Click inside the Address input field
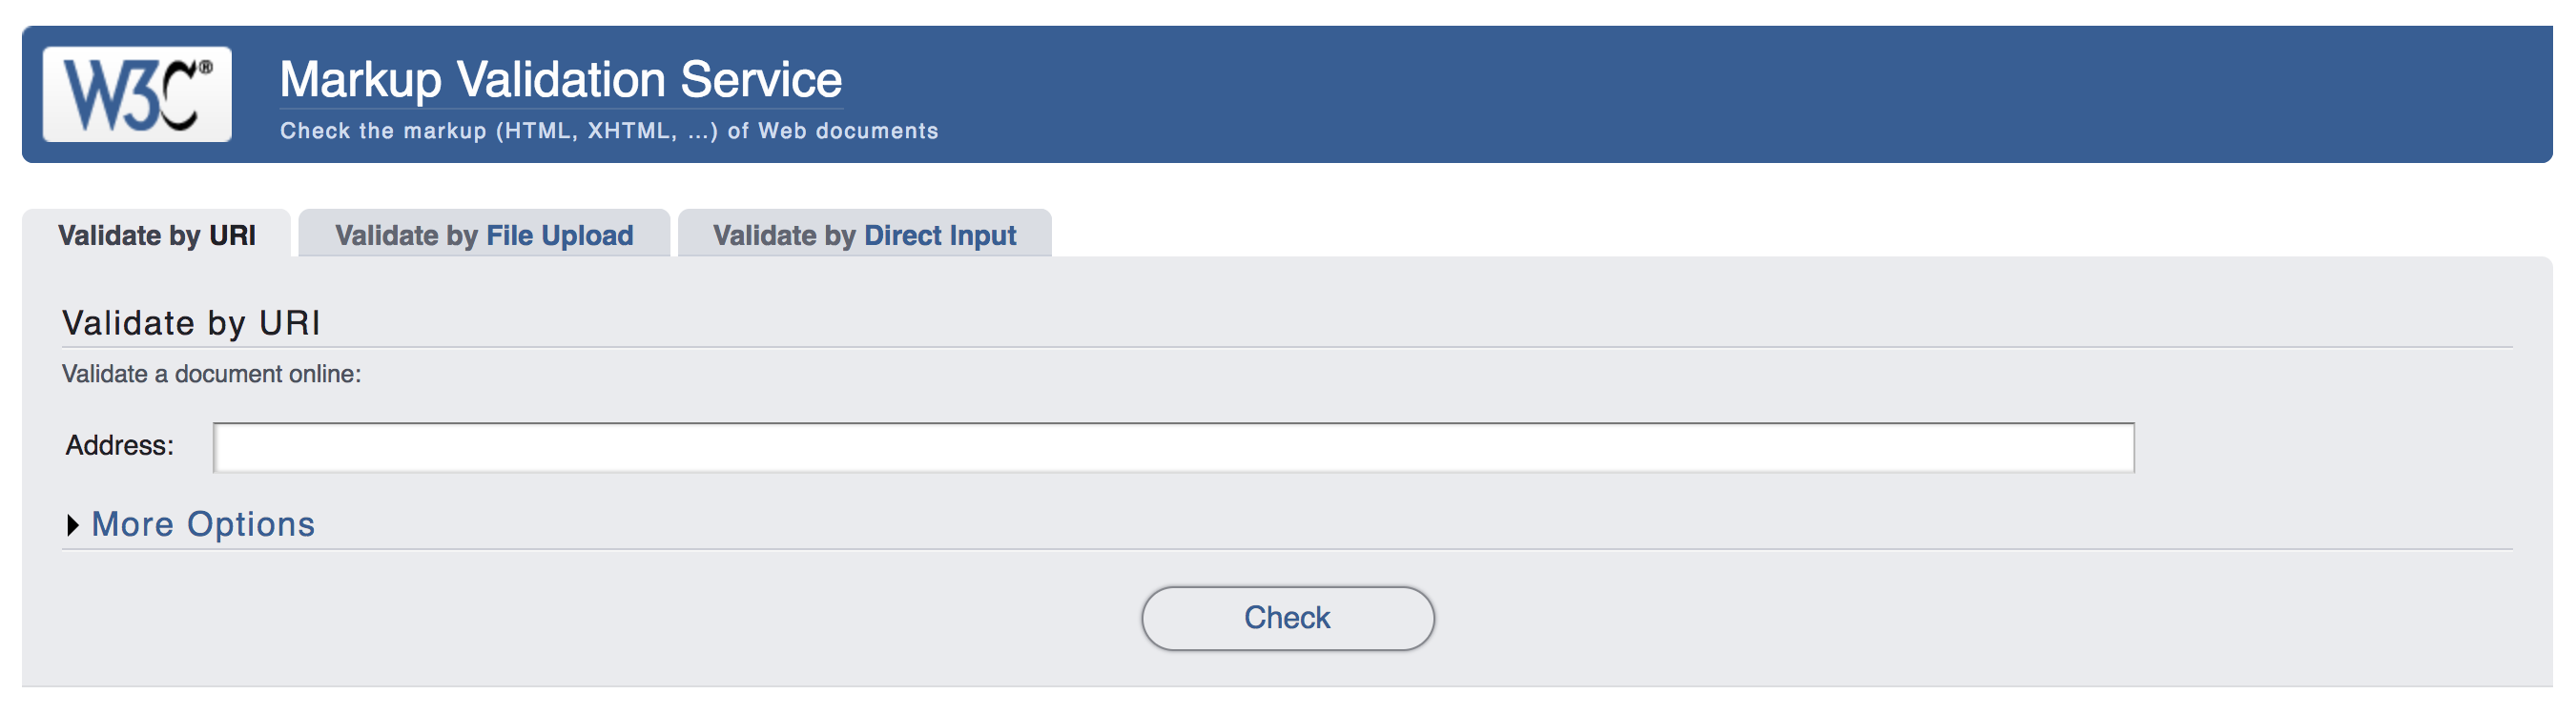 1172,447
